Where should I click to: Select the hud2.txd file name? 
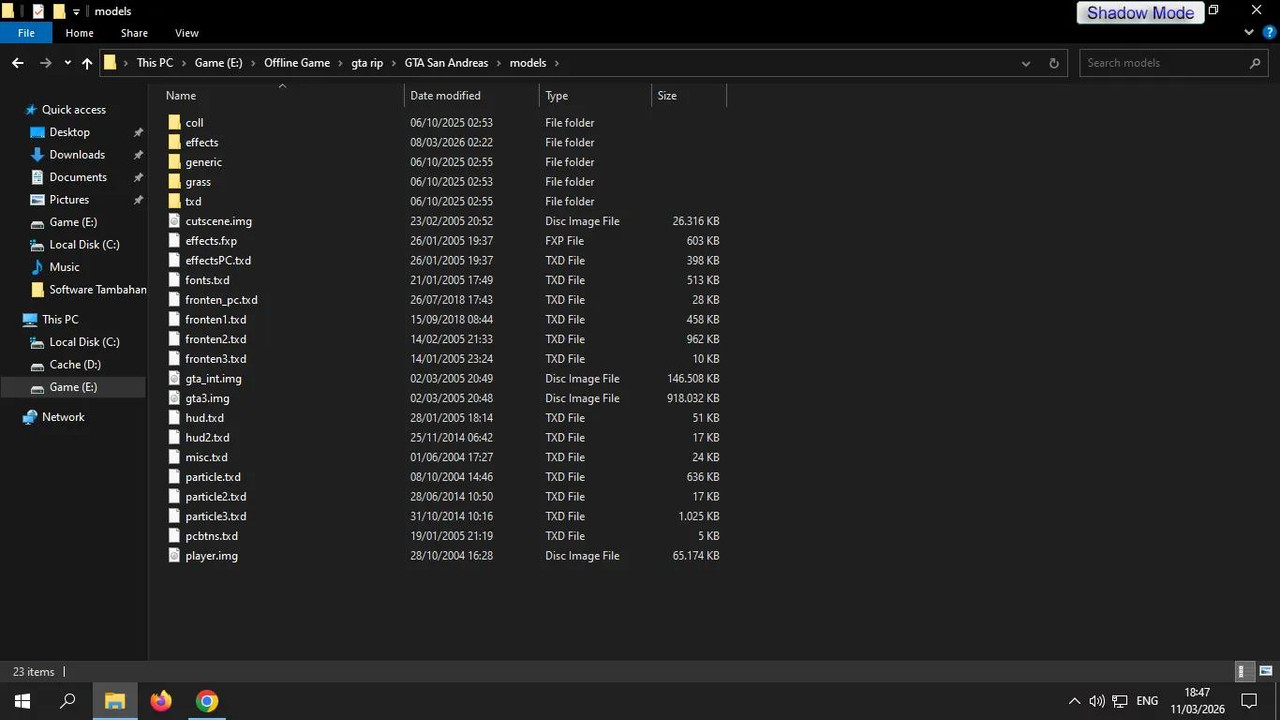207,438
